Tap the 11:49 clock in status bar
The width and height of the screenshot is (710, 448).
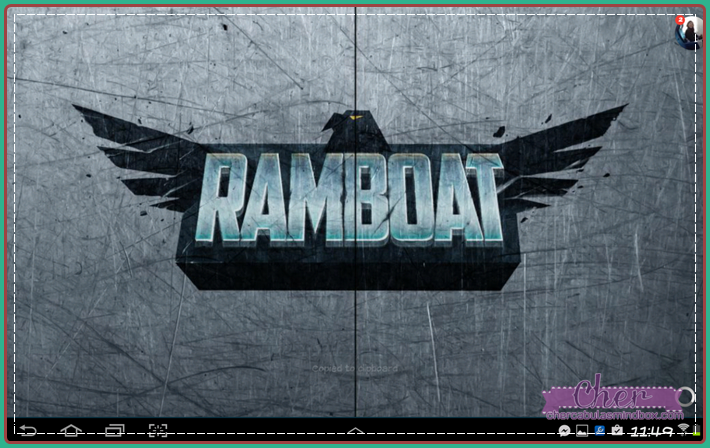coord(651,431)
